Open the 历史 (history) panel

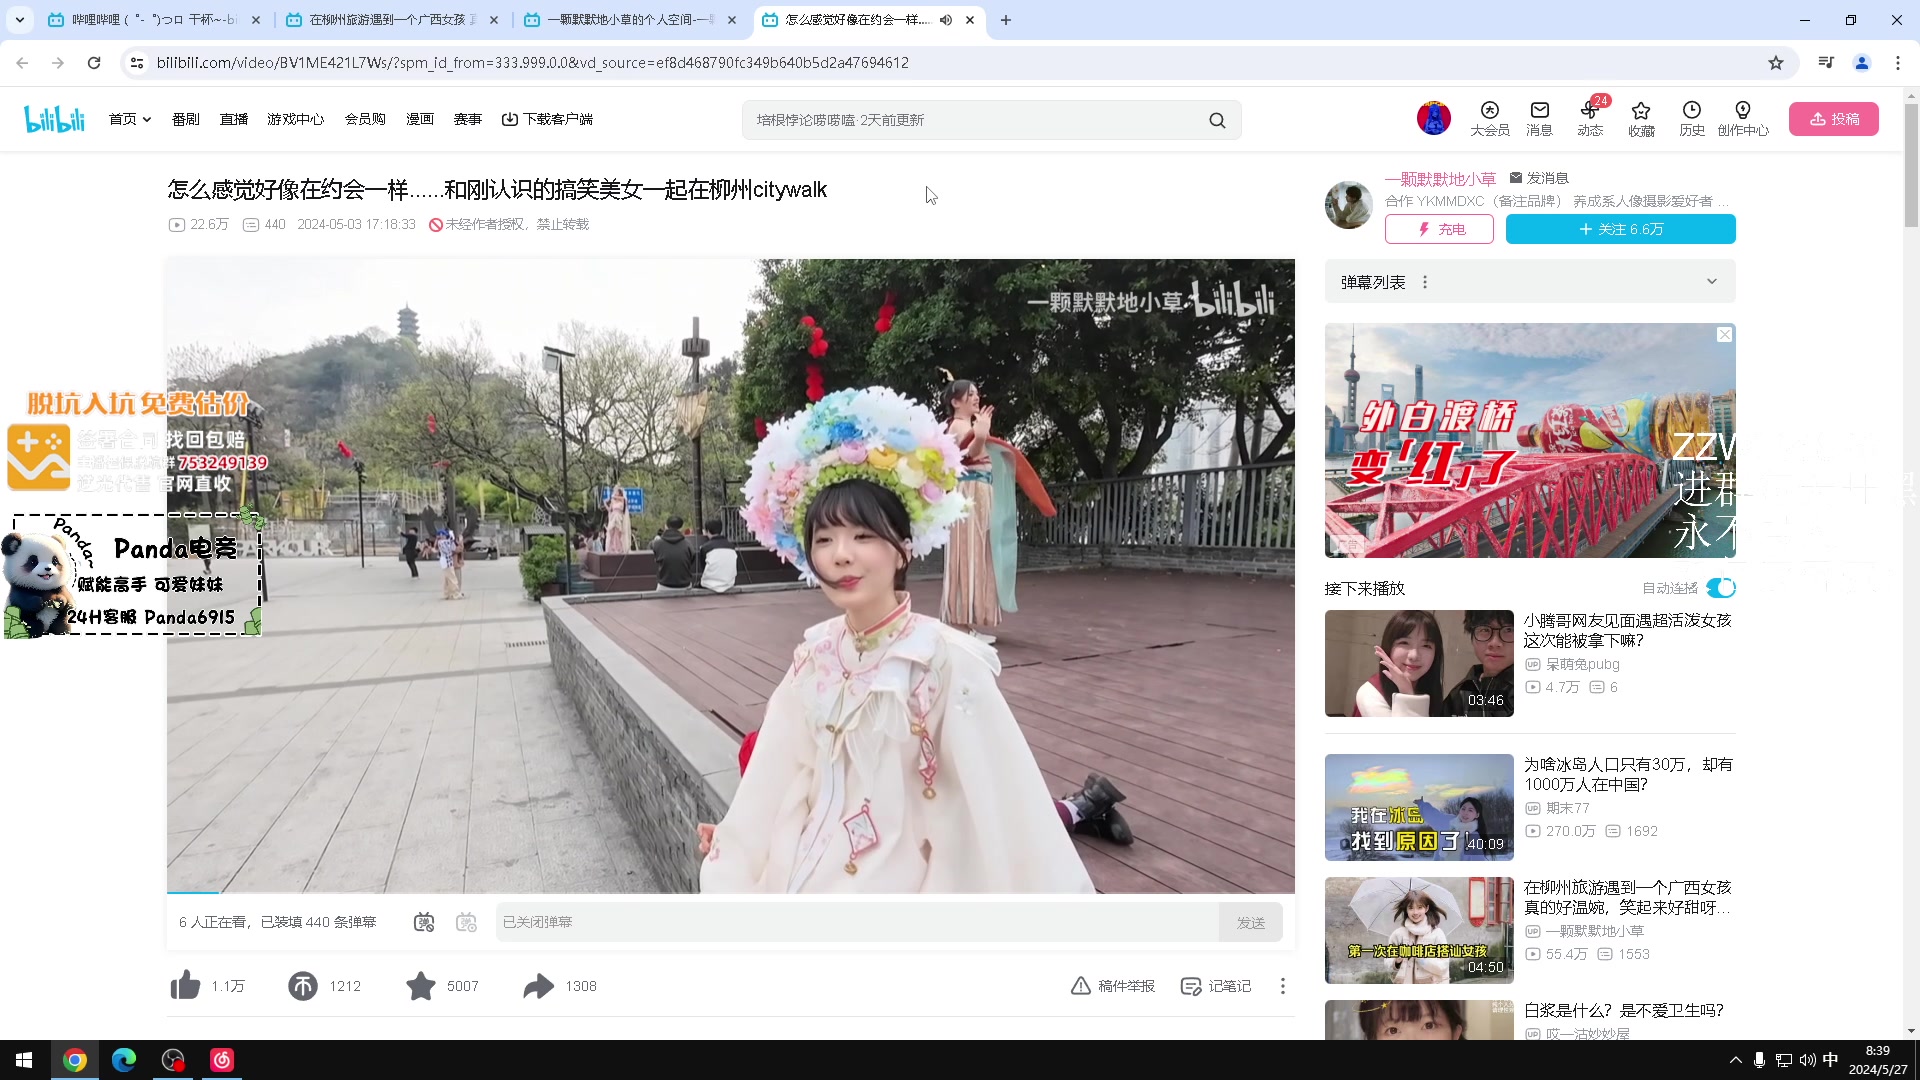point(1692,118)
